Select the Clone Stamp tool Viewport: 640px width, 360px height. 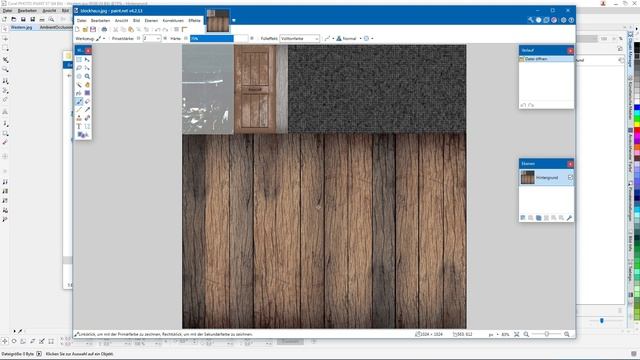click(x=79, y=118)
